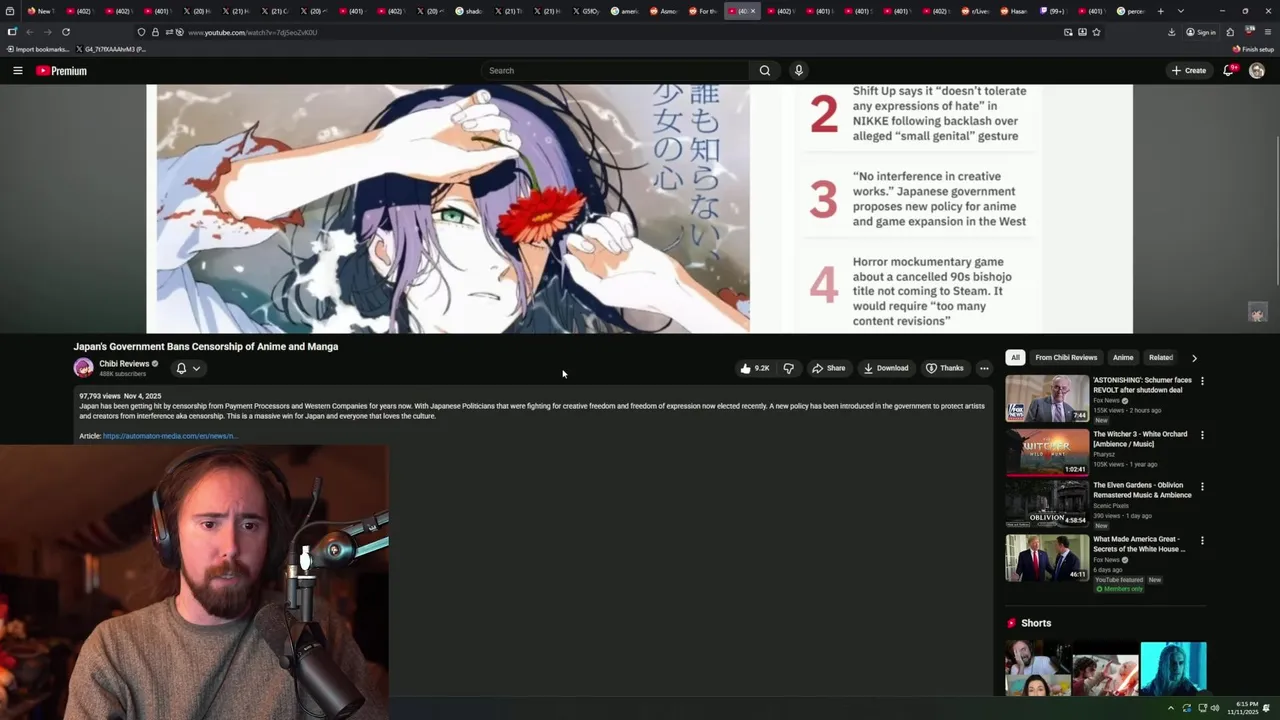Viewport: 1280px width, 720px height.
Task: Show hidden system tray icons
Action: click(1171, 708)
